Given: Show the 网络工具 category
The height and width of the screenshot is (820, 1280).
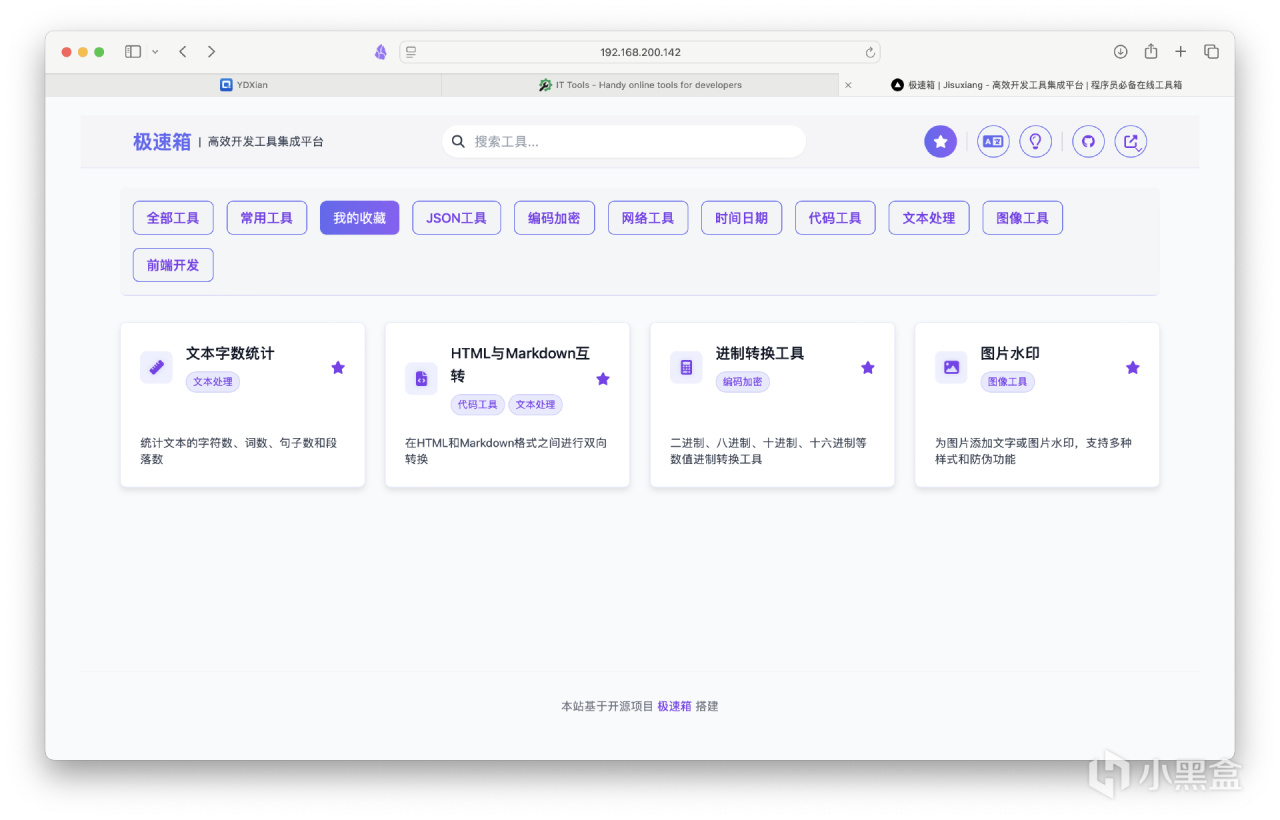Looking at the screenshot, I should 648,218.
